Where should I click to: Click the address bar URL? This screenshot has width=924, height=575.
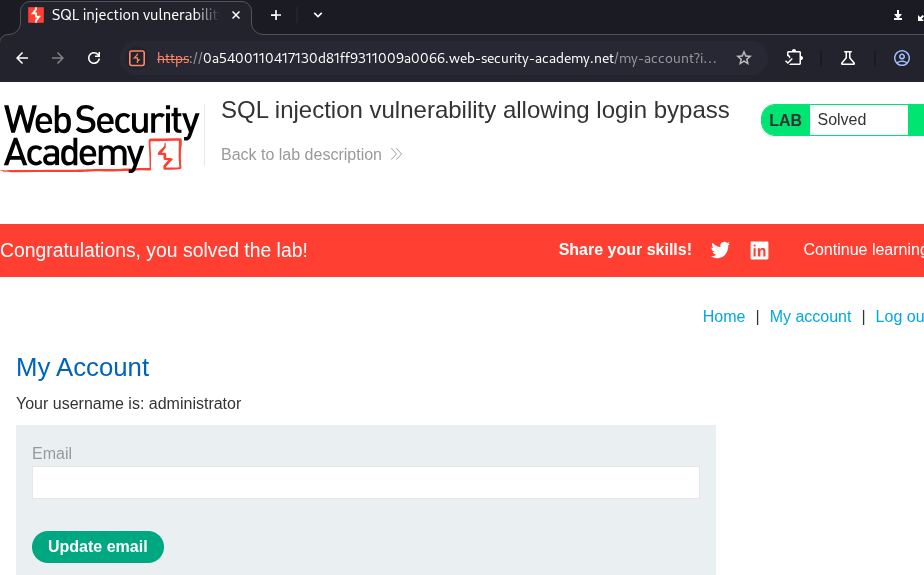(436, 58)
